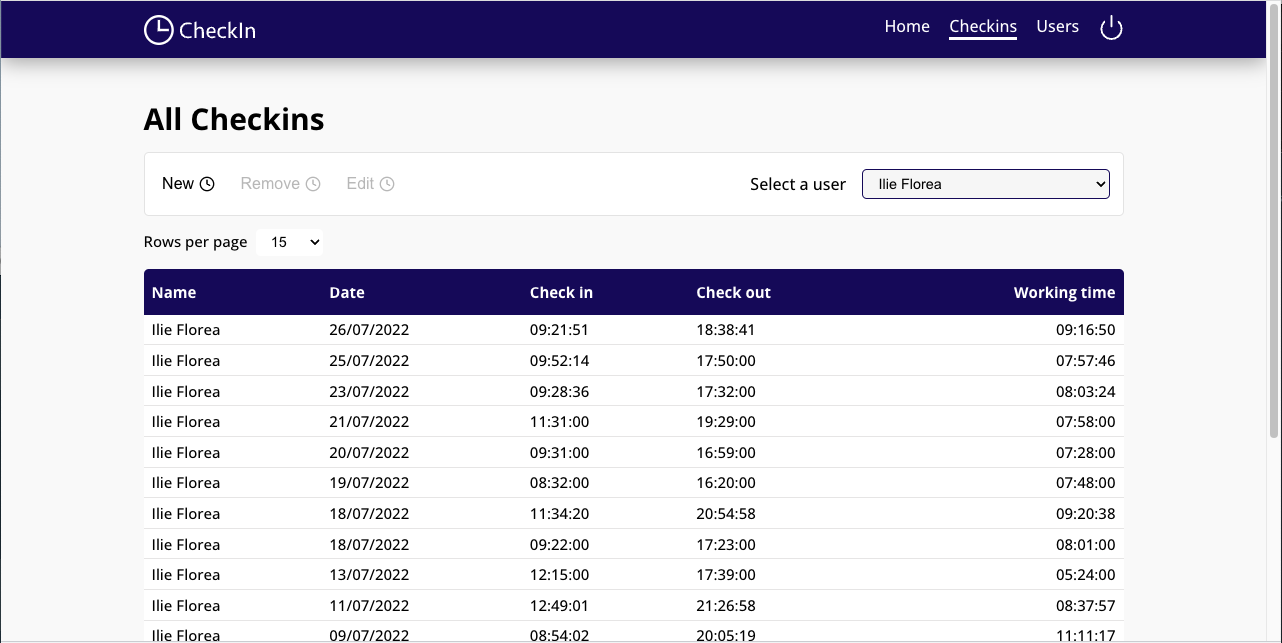
Task: Click the Working time column header
Action: click(x=1064, y=292)
